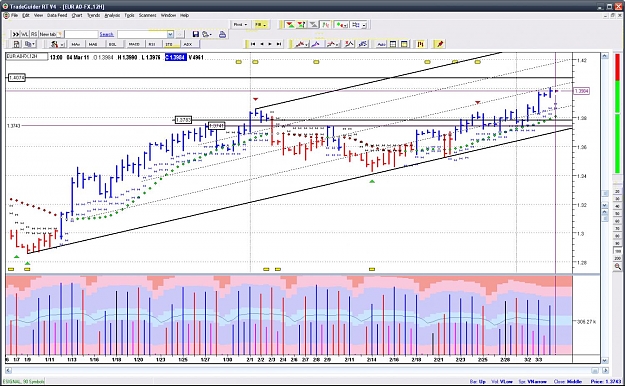Open the Trends menu
The width and height of the screenshot is (625, 386).
click(94, 15)
